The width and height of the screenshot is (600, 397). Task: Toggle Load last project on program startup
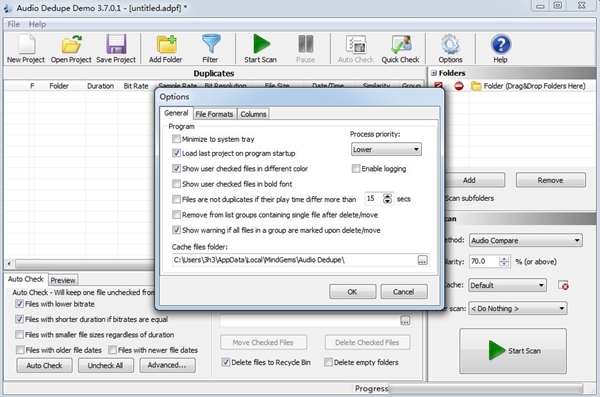176,153
